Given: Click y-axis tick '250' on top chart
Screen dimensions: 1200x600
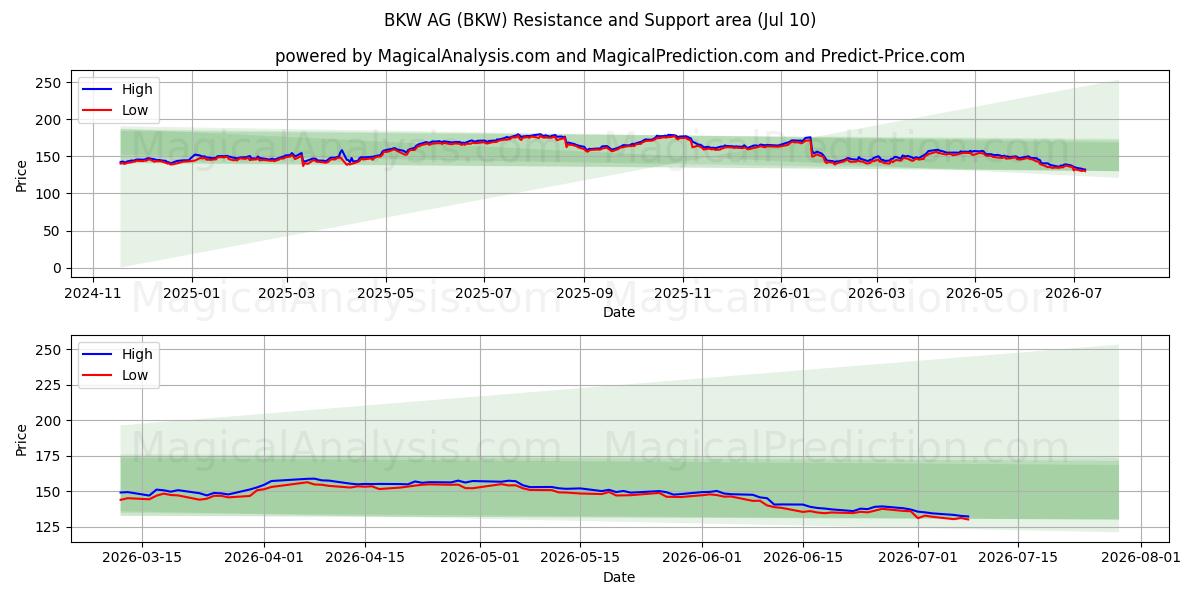Looking at the screenshot, I should [50, 83].
